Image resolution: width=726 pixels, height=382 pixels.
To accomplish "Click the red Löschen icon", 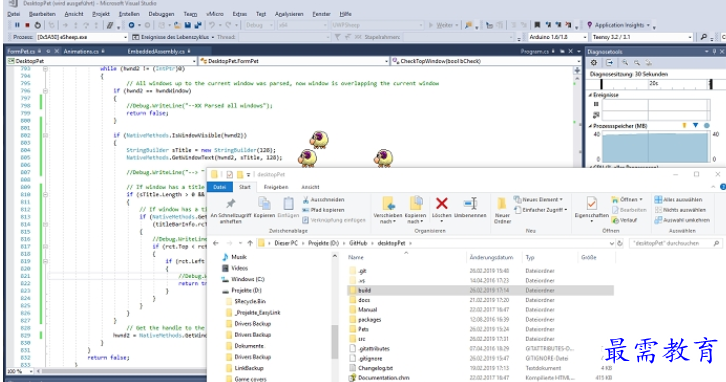I will [441, 203].
